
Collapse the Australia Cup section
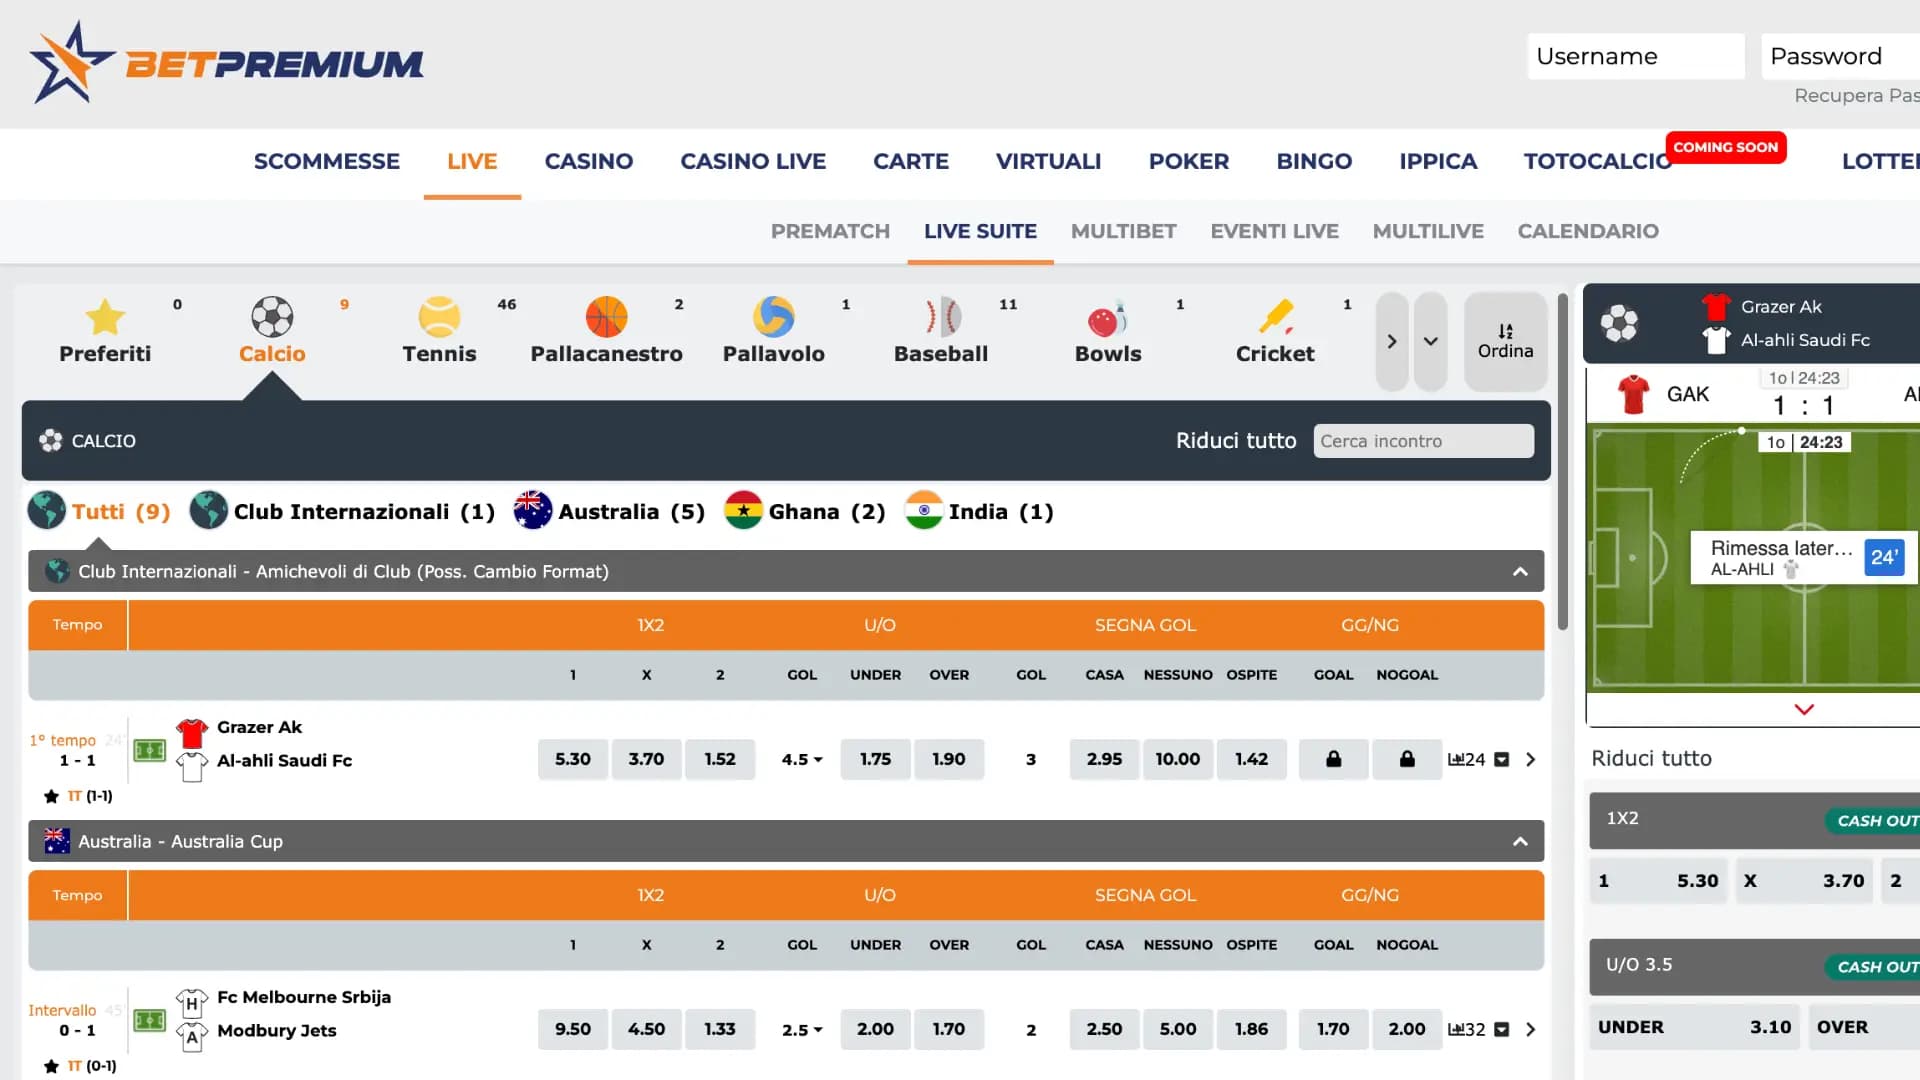click(x=1521, y=841)
